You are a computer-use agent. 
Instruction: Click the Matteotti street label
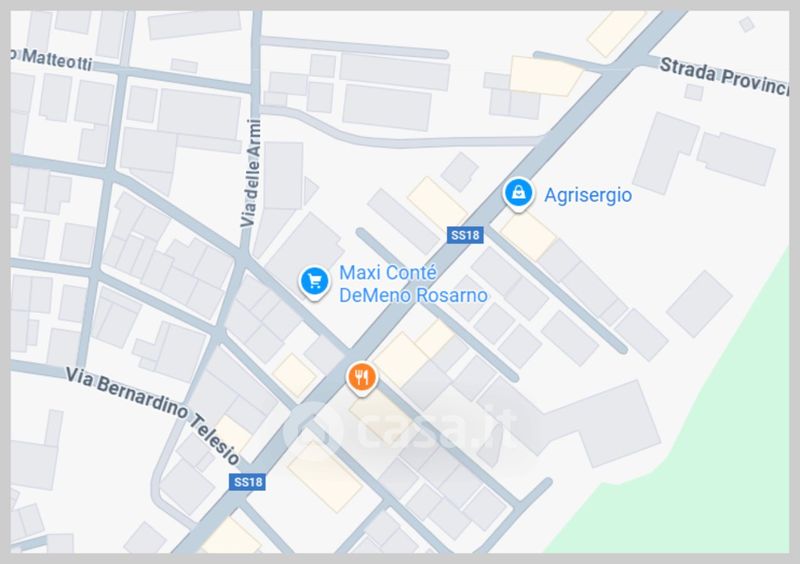(52, 59)
